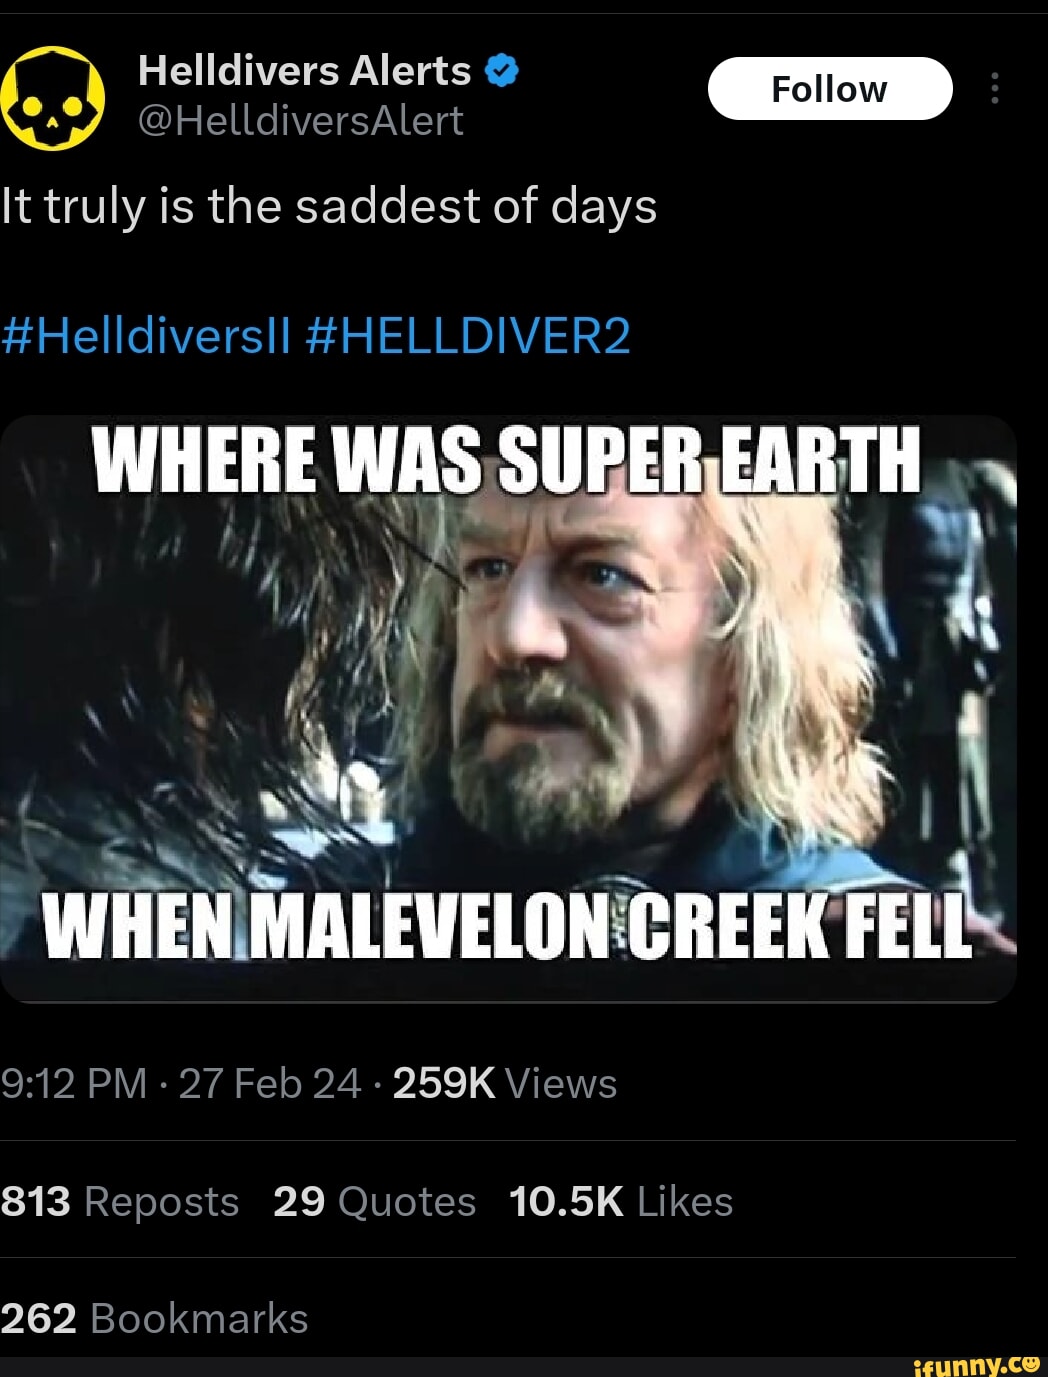1048x1377 pixels.
Task: Select the Helldivers Alerts display name
Action: 305,68
